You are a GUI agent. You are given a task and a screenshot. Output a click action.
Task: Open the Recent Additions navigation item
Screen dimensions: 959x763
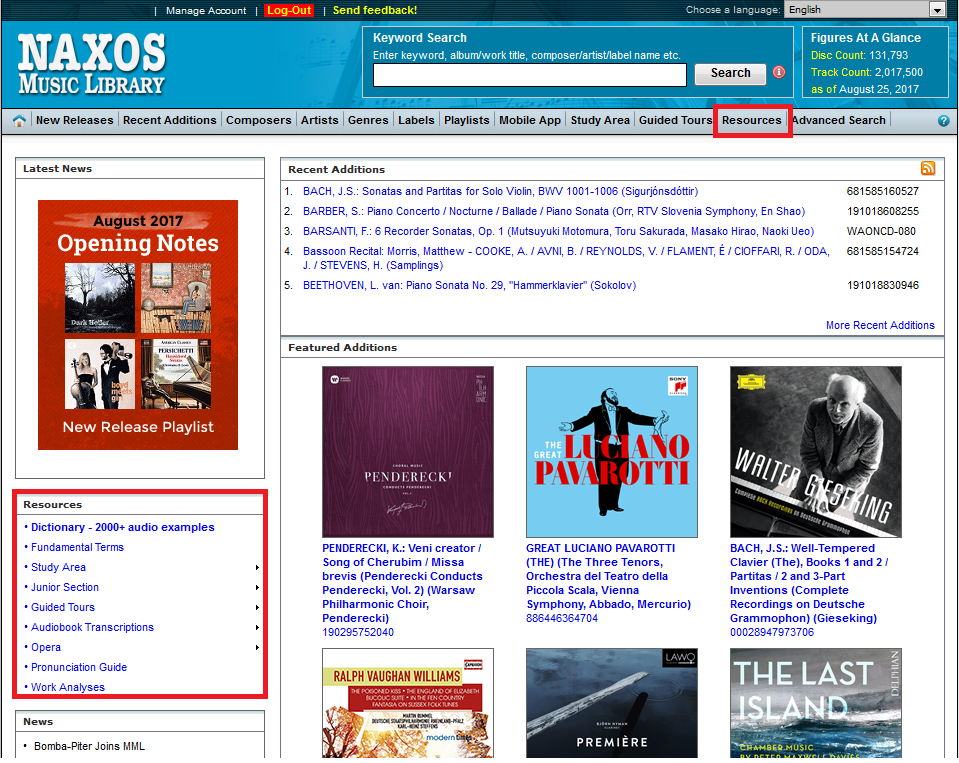[169, 120]
